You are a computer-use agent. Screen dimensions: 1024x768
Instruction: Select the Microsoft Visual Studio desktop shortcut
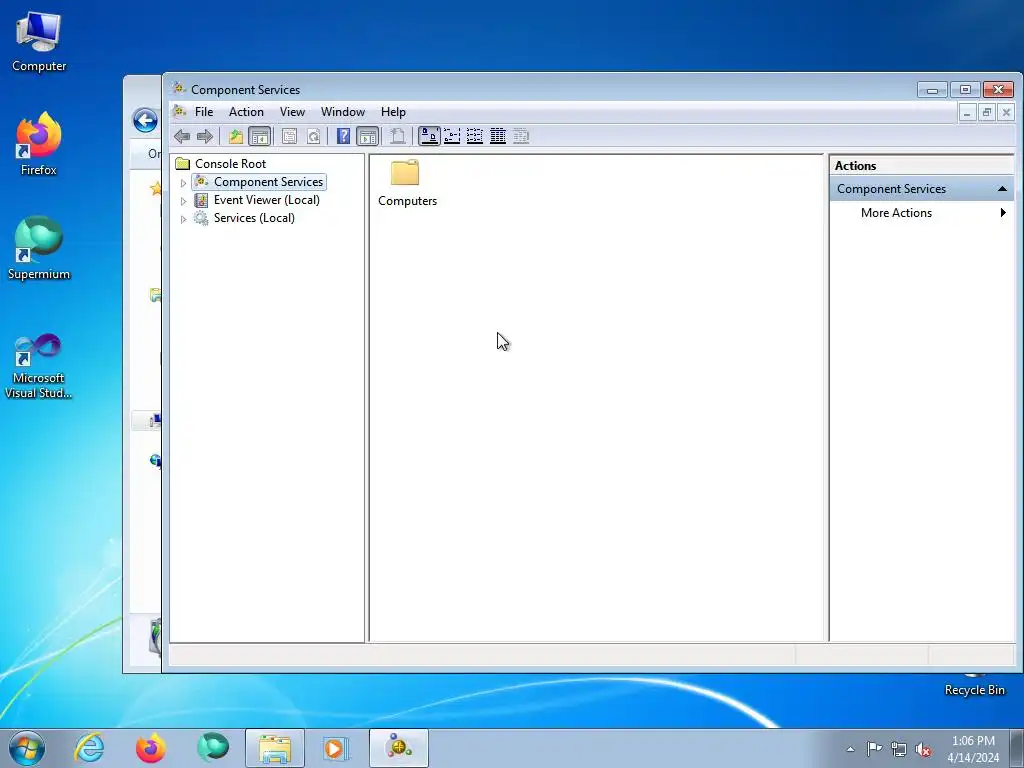coord(39,366)
